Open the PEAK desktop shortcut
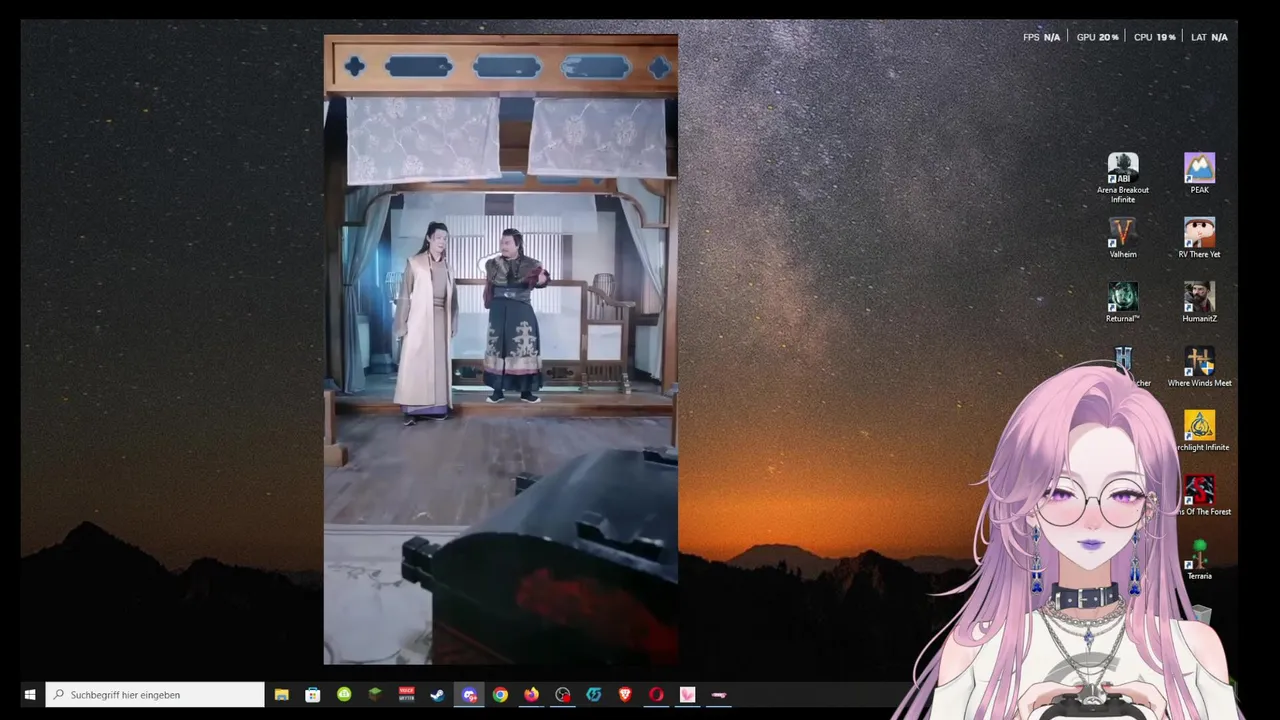 click(1199, 173)
